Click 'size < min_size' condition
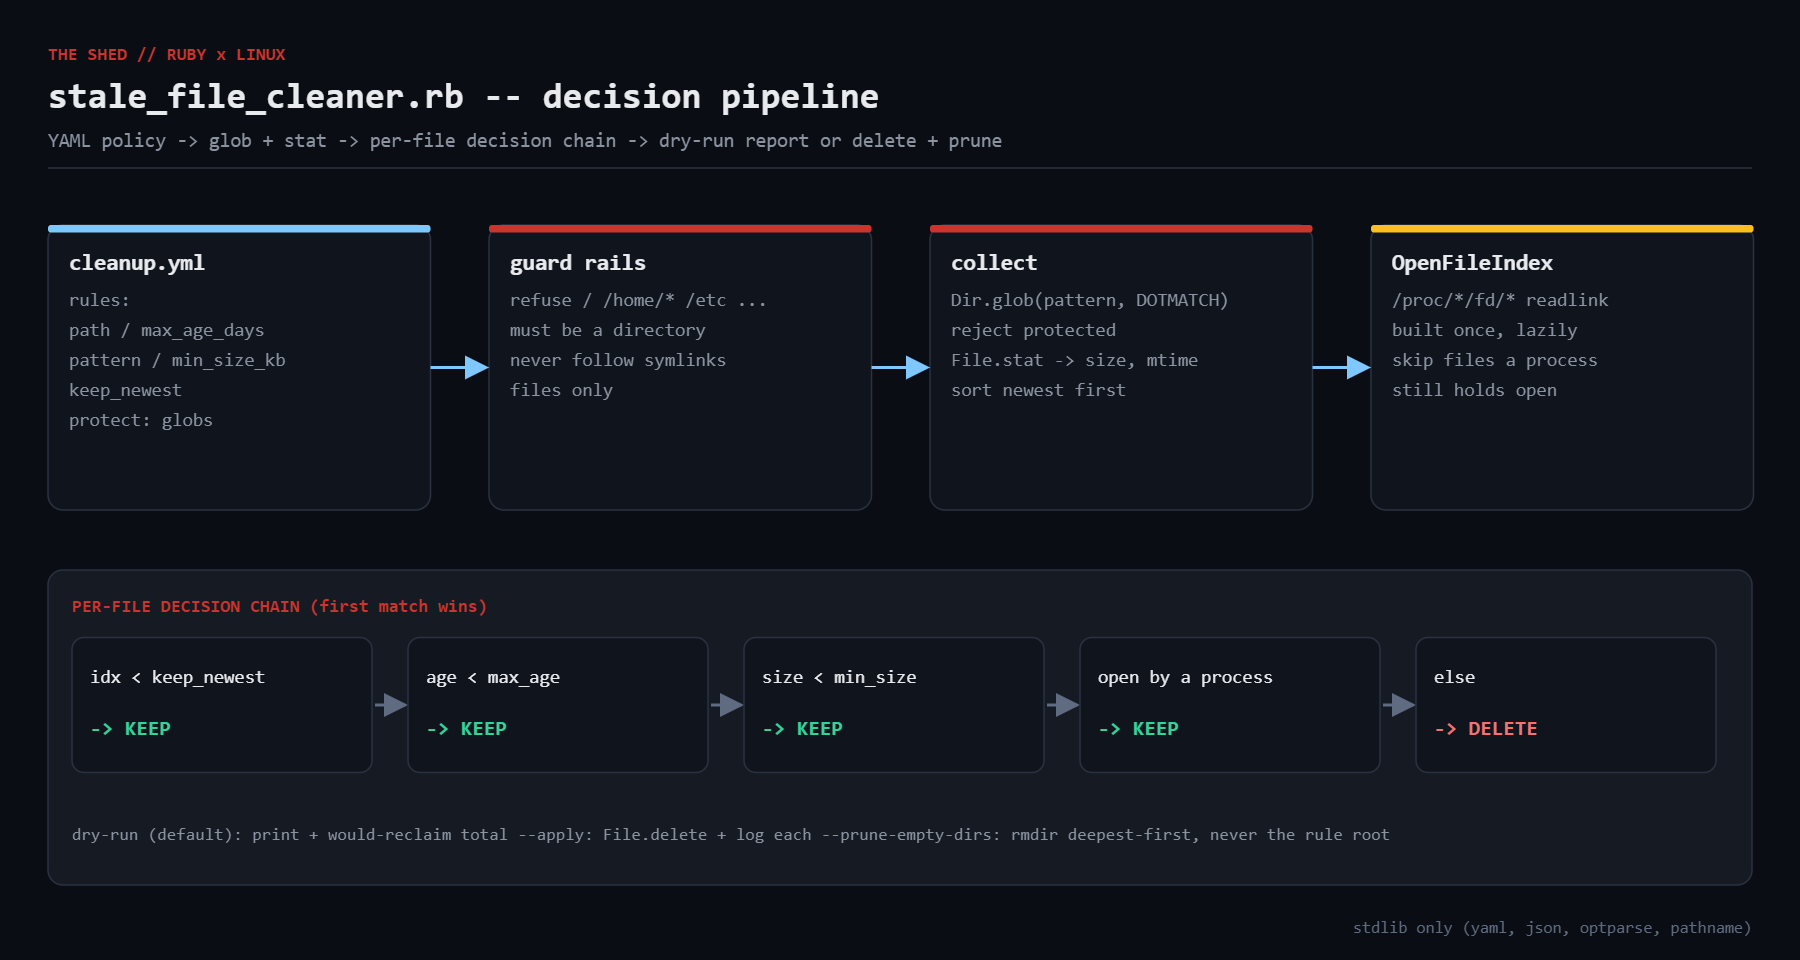 pos(839,677)
